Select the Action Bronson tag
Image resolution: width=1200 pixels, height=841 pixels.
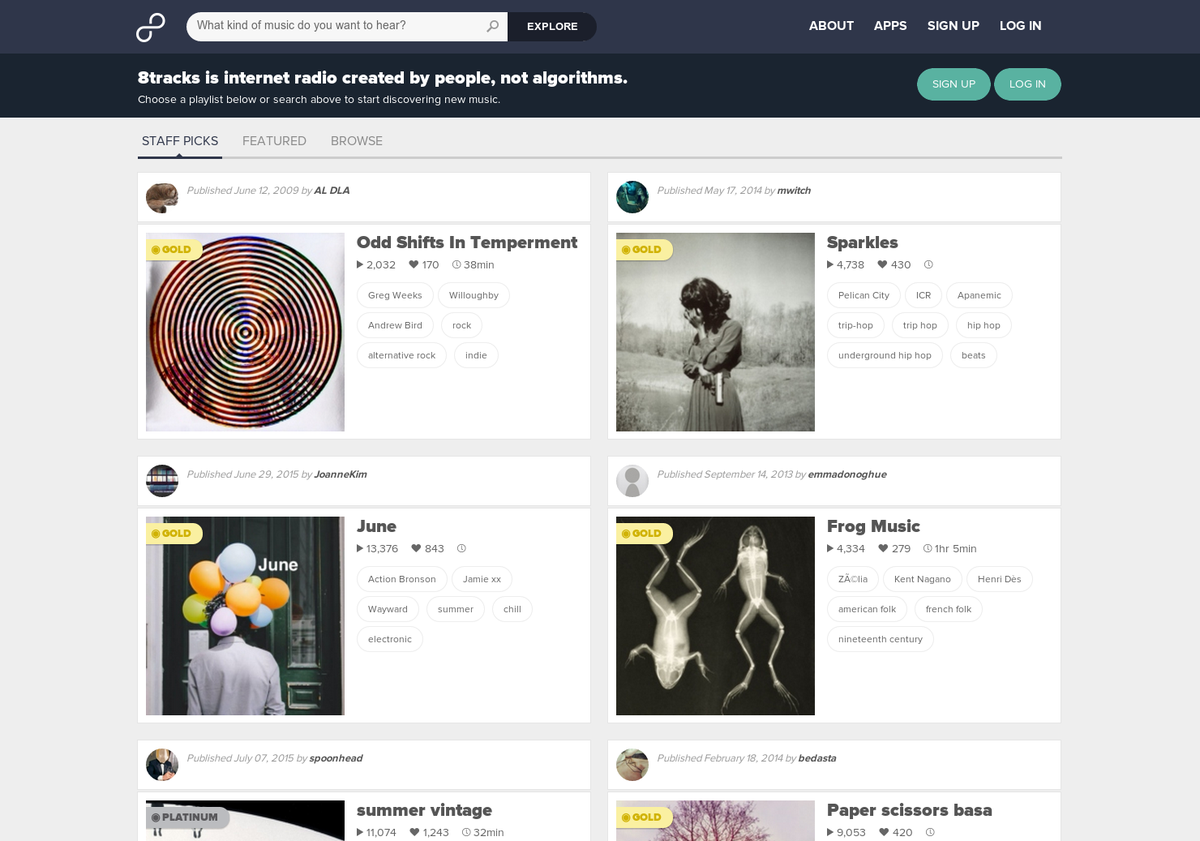tap(402, 580)
